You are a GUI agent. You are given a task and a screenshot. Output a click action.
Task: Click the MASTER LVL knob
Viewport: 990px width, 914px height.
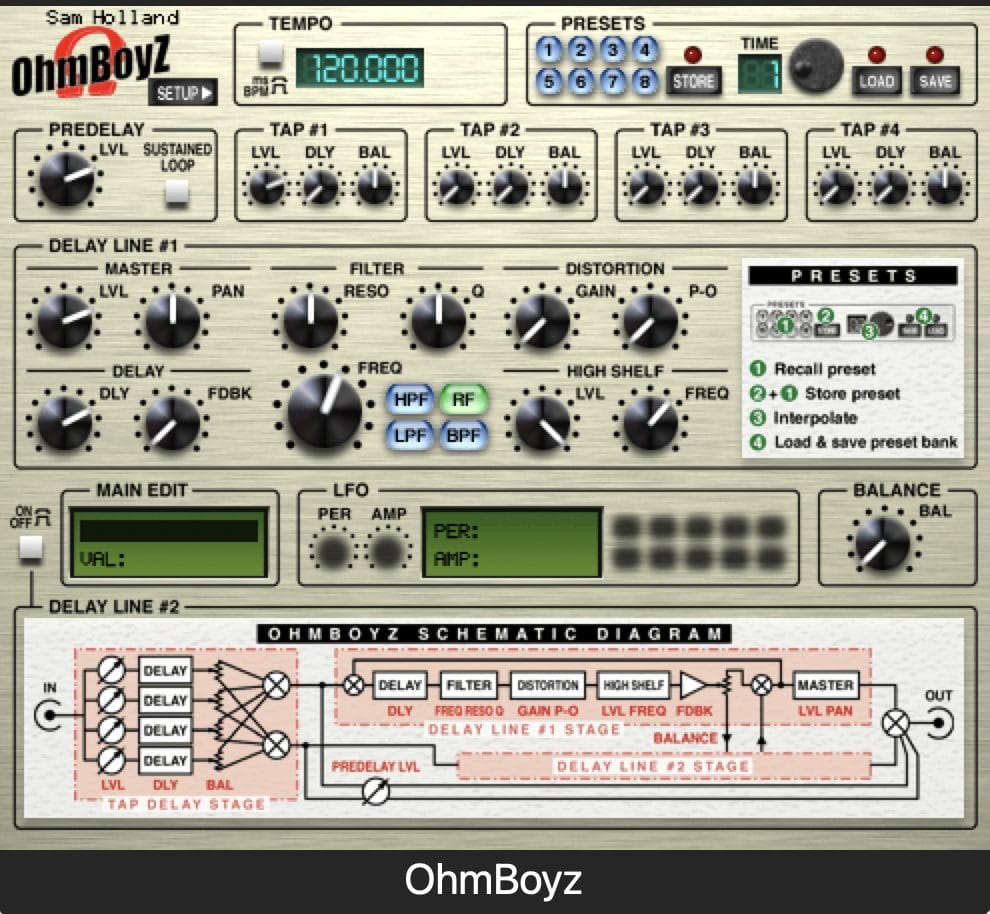click(x=64, y=321)
